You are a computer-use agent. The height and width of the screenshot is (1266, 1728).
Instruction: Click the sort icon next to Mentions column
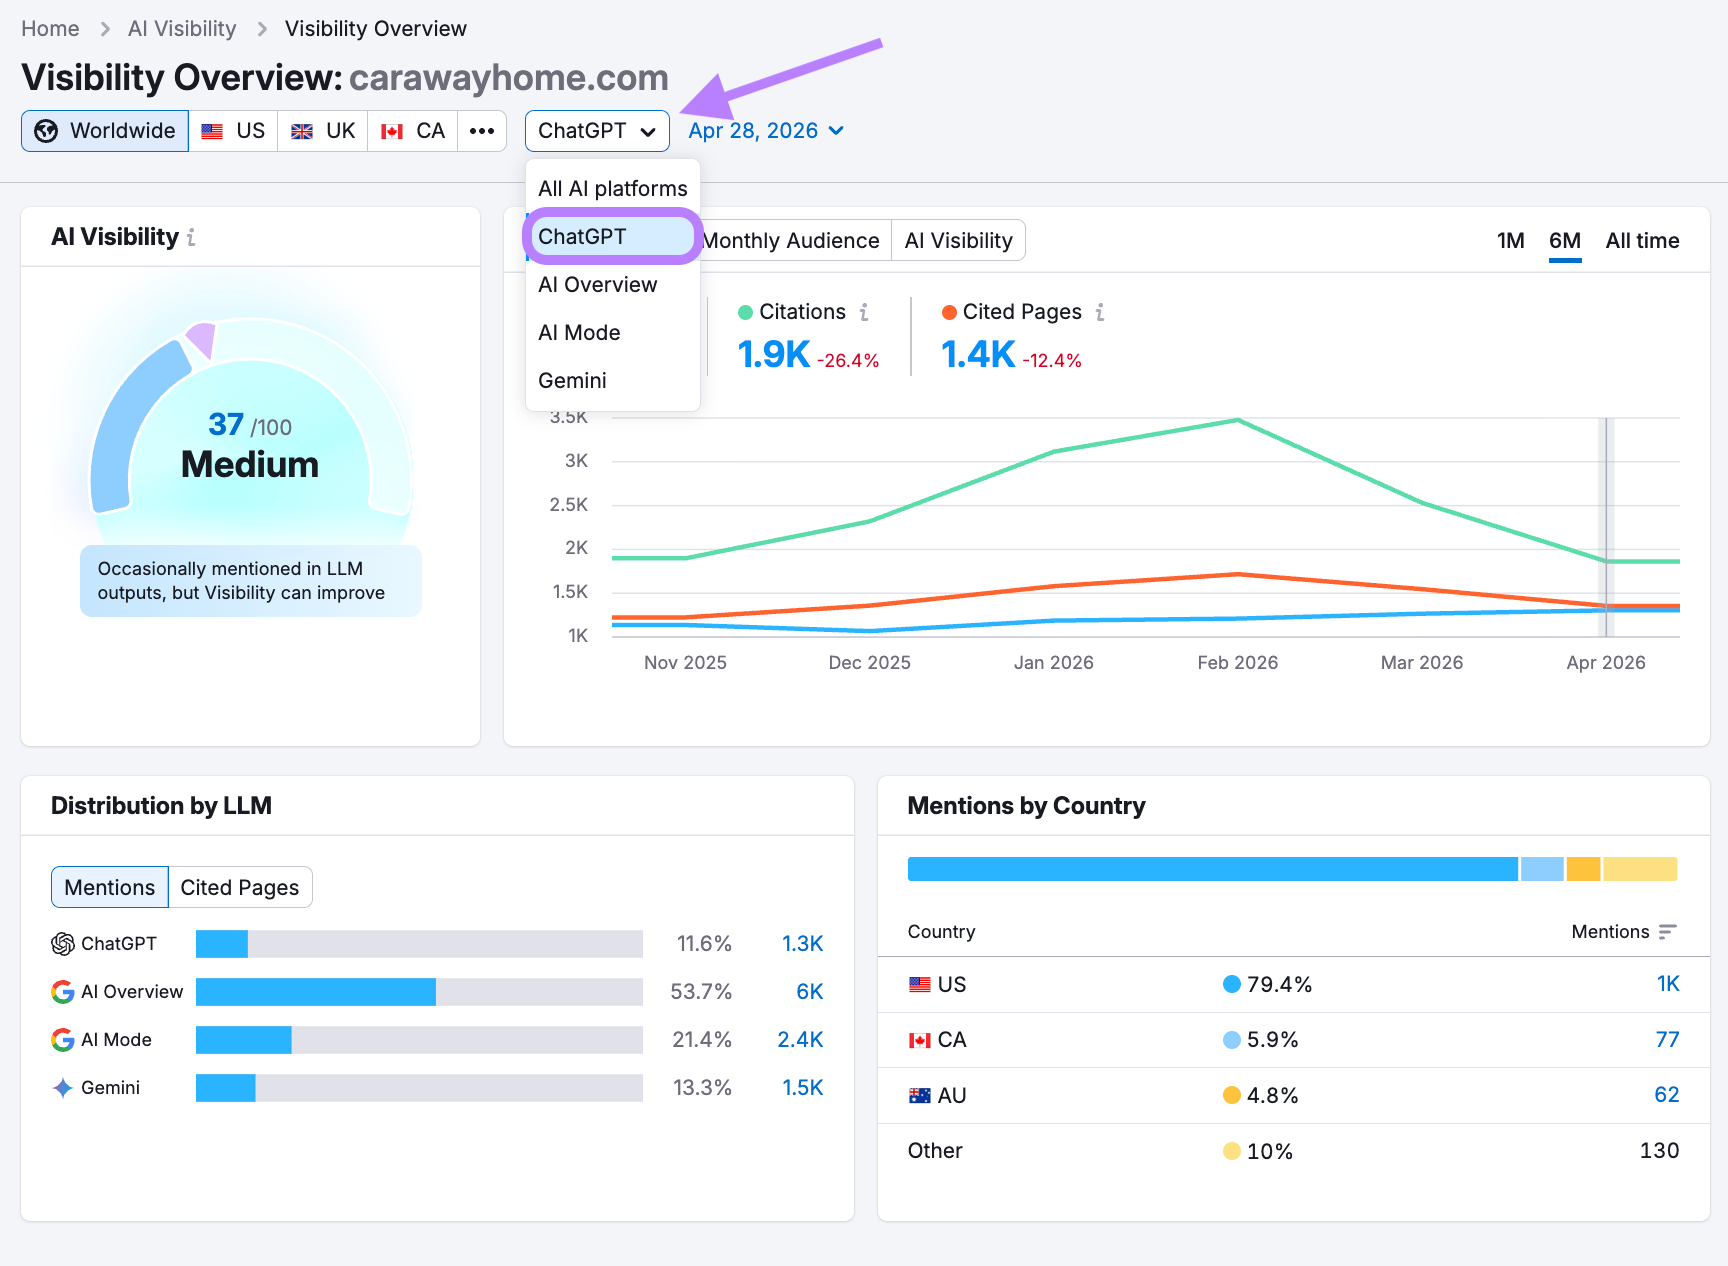pos(1667,932)
